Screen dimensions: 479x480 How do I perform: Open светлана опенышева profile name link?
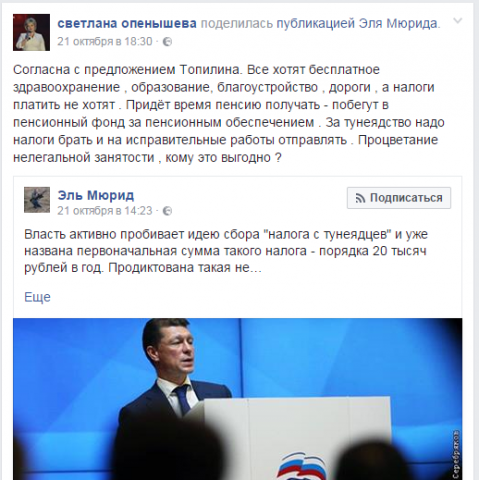pyautogui.click(x=127, y=23)
